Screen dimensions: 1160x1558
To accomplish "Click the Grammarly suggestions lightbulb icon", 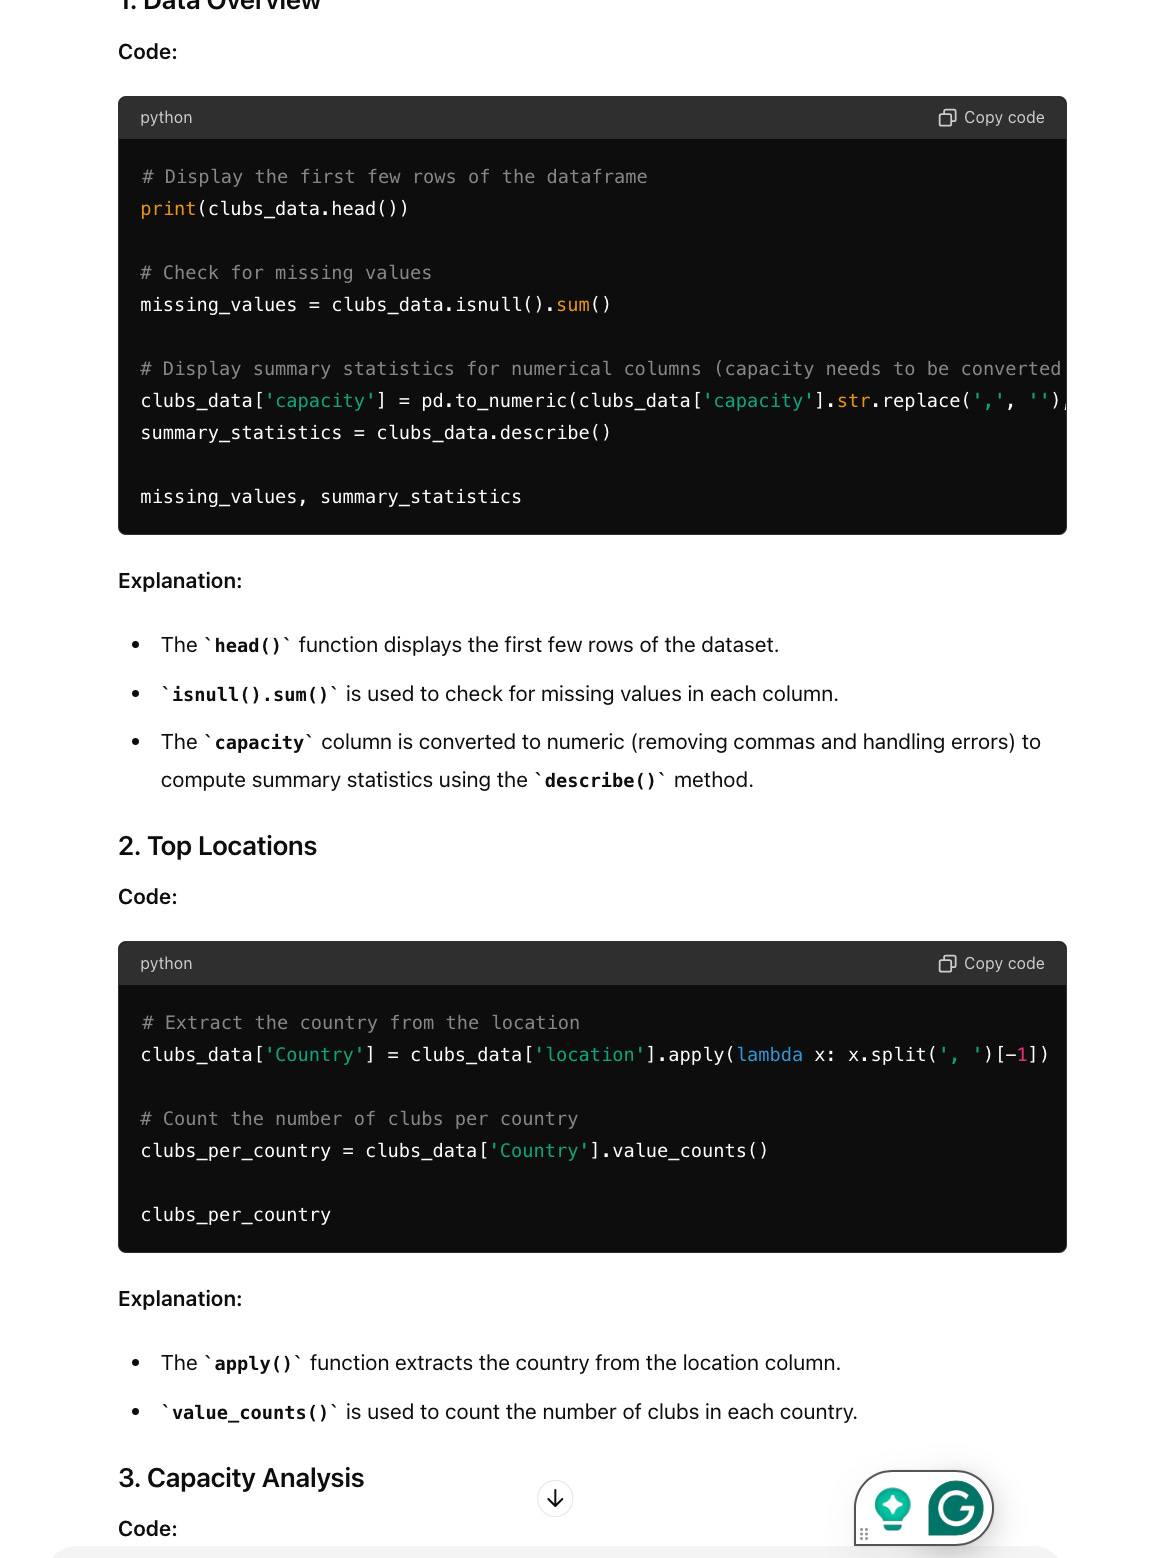I will pos(894,1505).
